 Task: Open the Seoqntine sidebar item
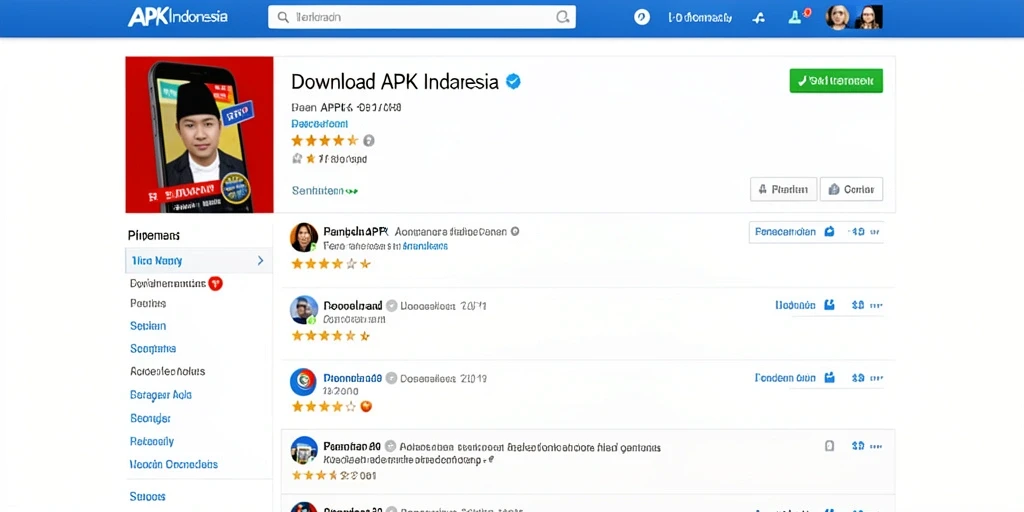coord(153,349)
